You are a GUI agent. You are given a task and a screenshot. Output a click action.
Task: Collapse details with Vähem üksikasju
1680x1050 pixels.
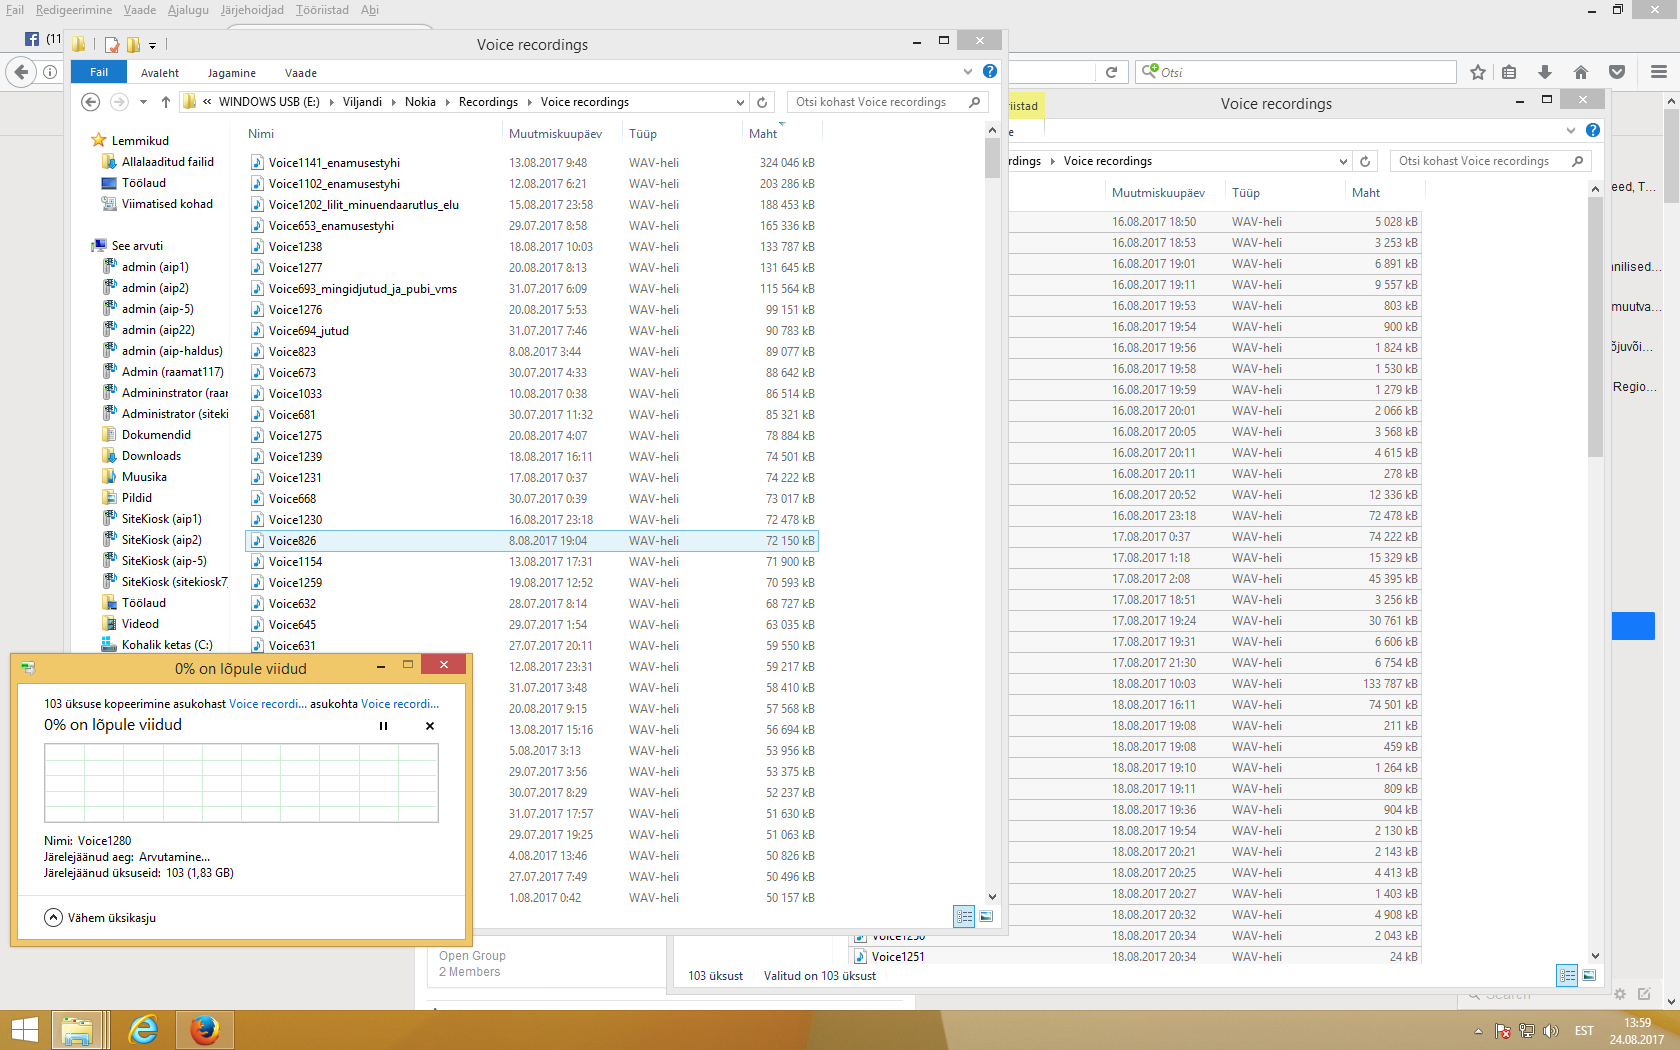click(100, 918)
